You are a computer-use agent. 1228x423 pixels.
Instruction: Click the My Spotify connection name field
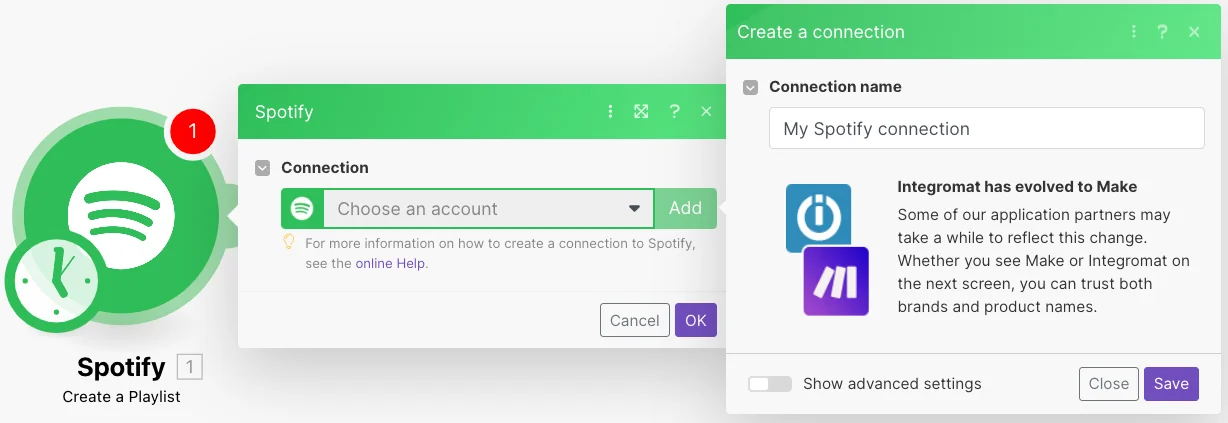coord(986,128)
